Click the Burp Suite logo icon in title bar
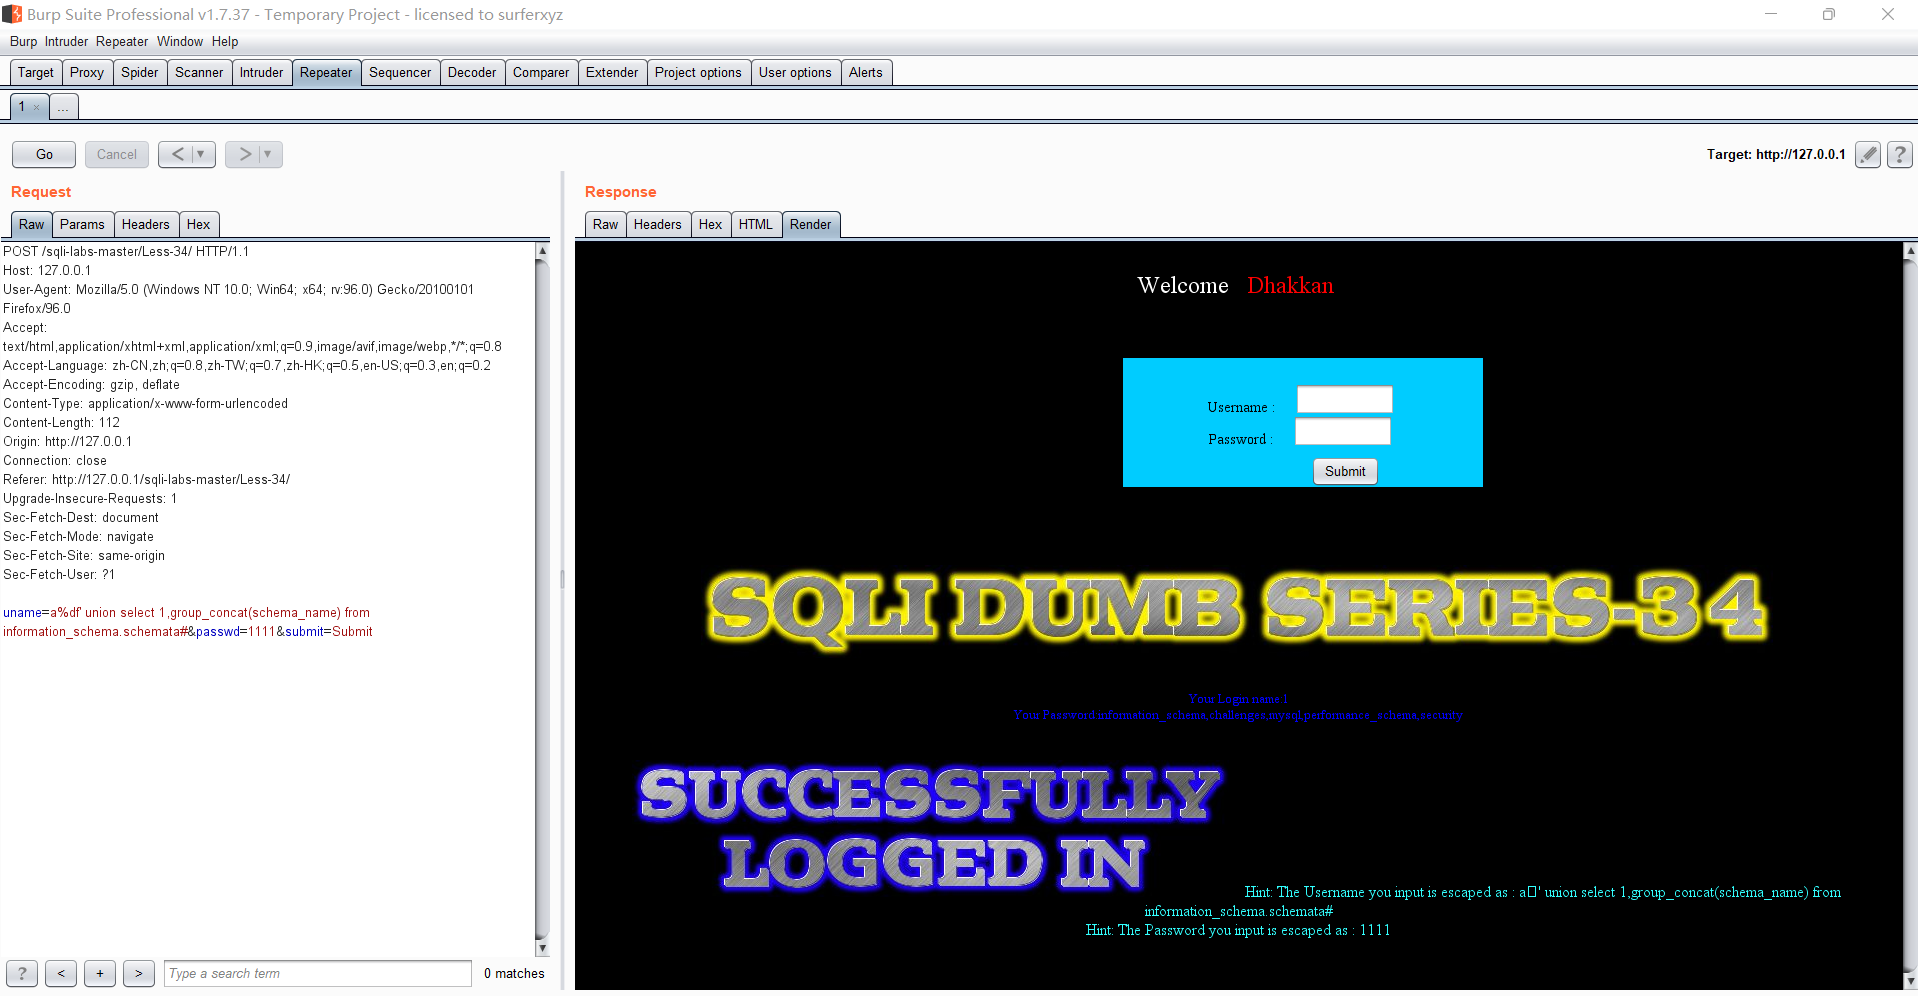 point(12,14)
